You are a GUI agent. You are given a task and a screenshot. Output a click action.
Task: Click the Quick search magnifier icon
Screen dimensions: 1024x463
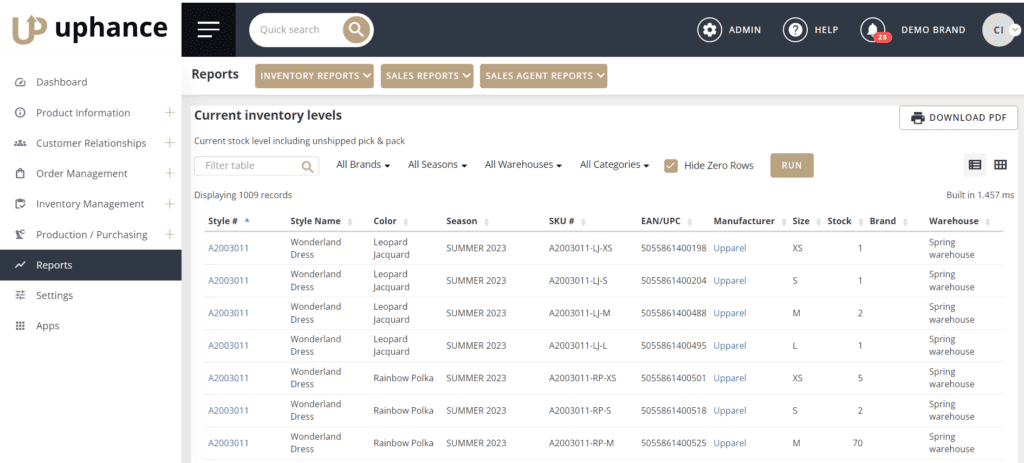[356, 29]
